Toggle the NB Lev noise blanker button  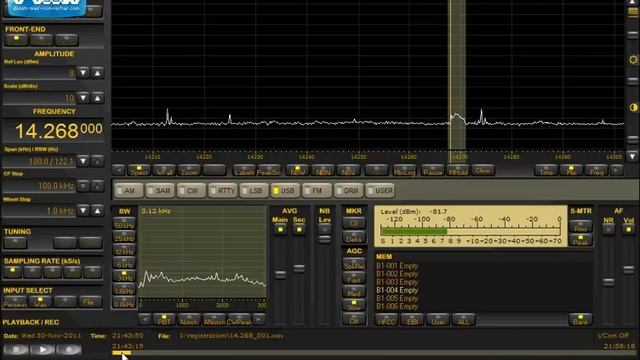[324, 229]
